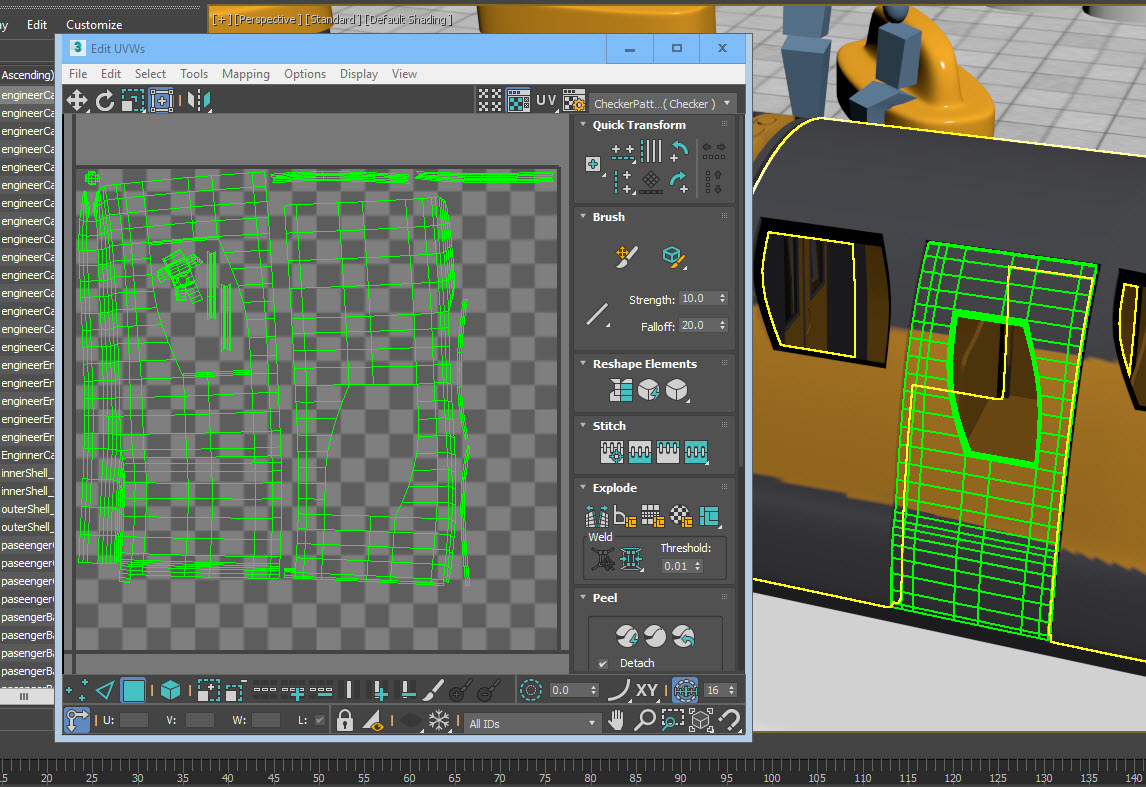Click the UV coordinate space button

click(x=545, y=100)
